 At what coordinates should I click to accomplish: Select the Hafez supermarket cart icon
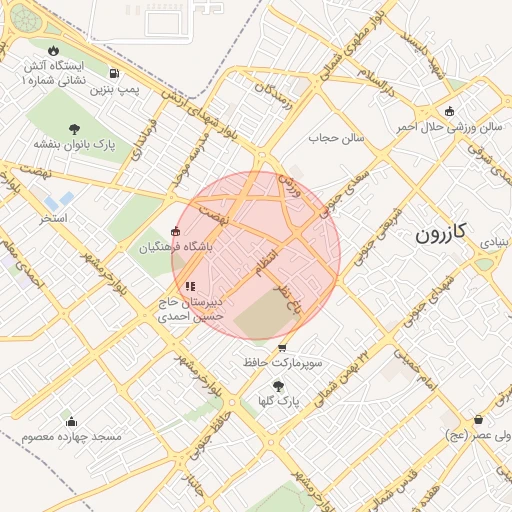coord(282,348)
